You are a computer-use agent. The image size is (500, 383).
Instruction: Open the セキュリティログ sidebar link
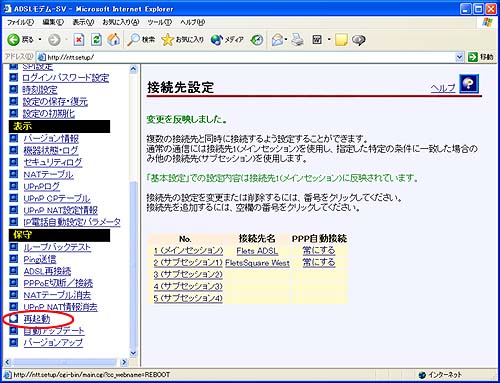pos(53,162)
